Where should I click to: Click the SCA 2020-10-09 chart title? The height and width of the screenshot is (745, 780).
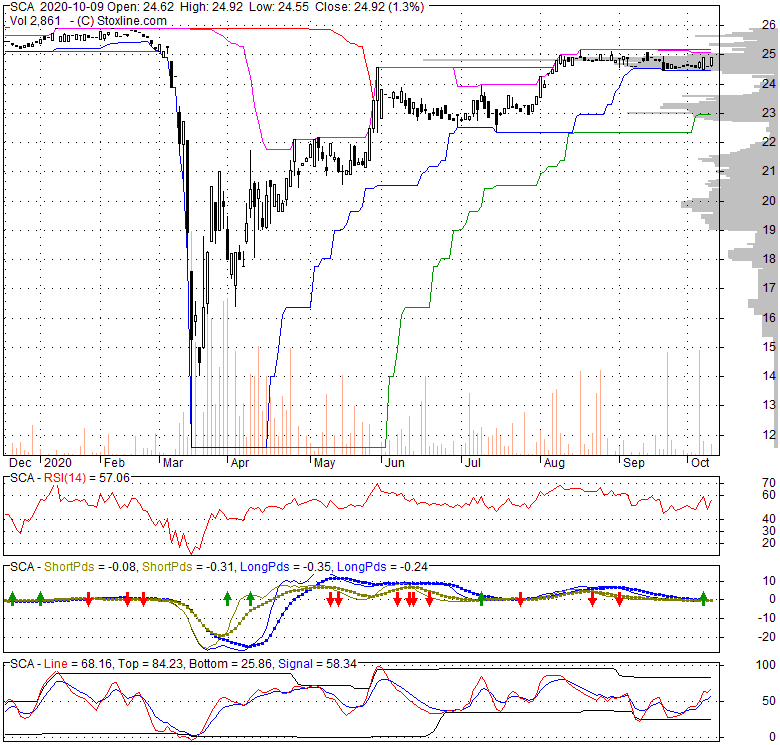click(x=55, y=6)
